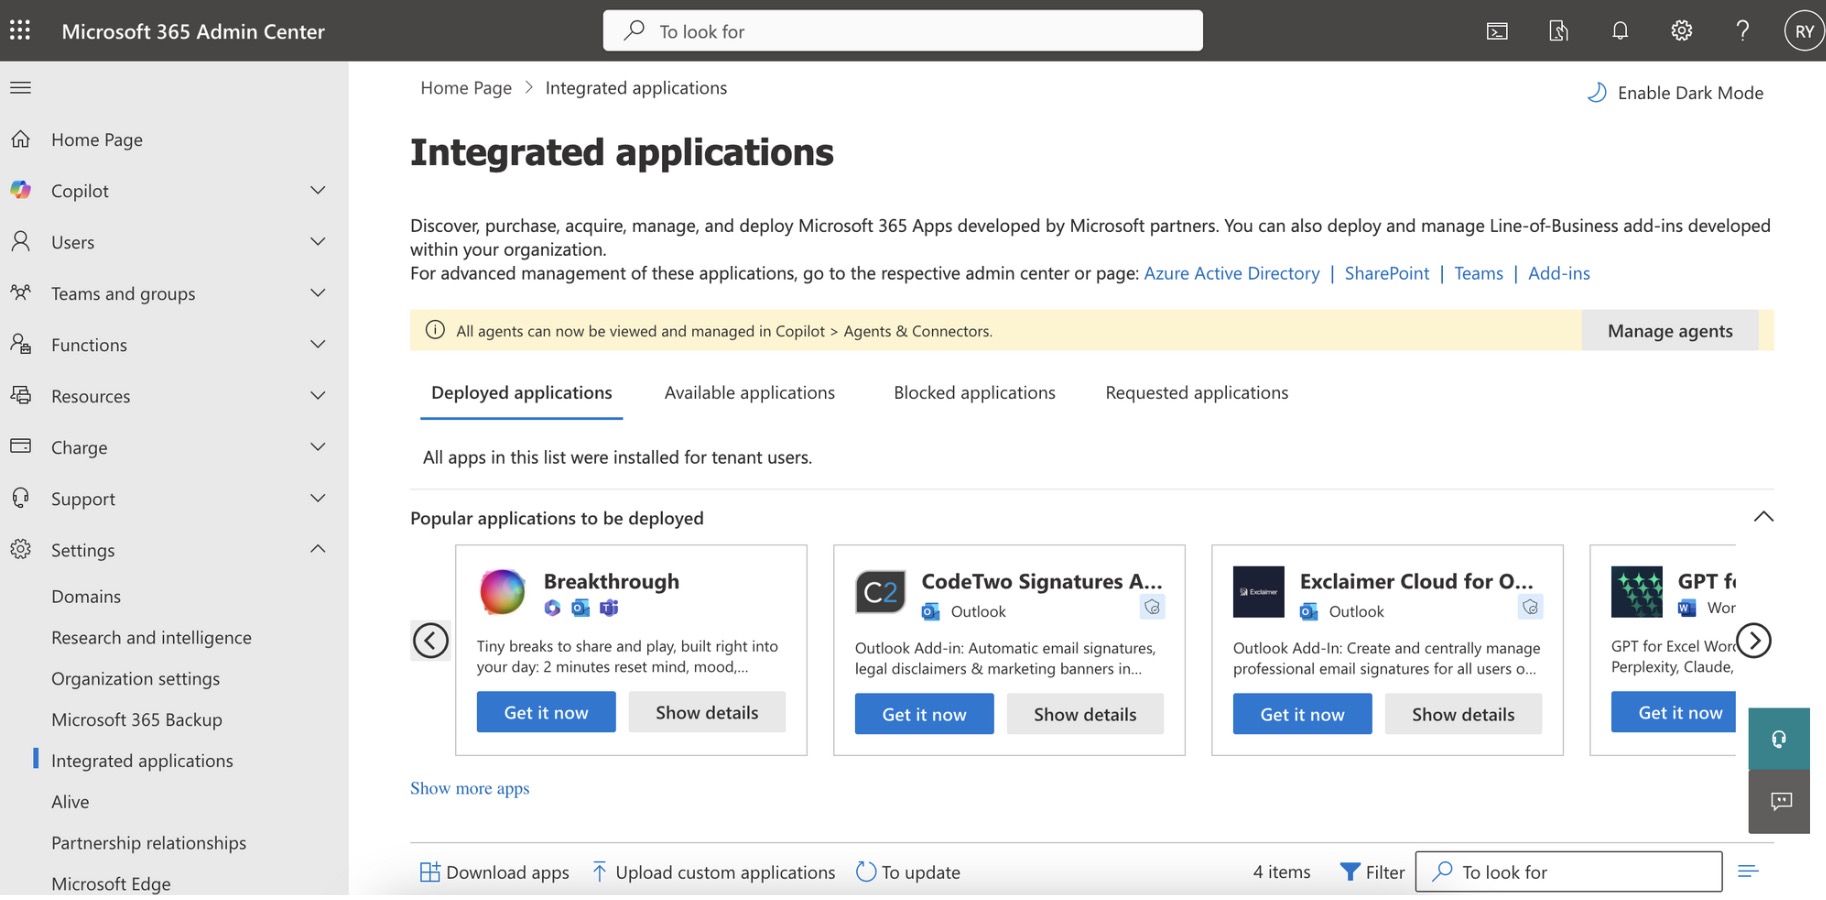The image size is (1826, 900).
Task: Open the Cloud Shell terminal icon
Action: click(x=1497, y=31)
